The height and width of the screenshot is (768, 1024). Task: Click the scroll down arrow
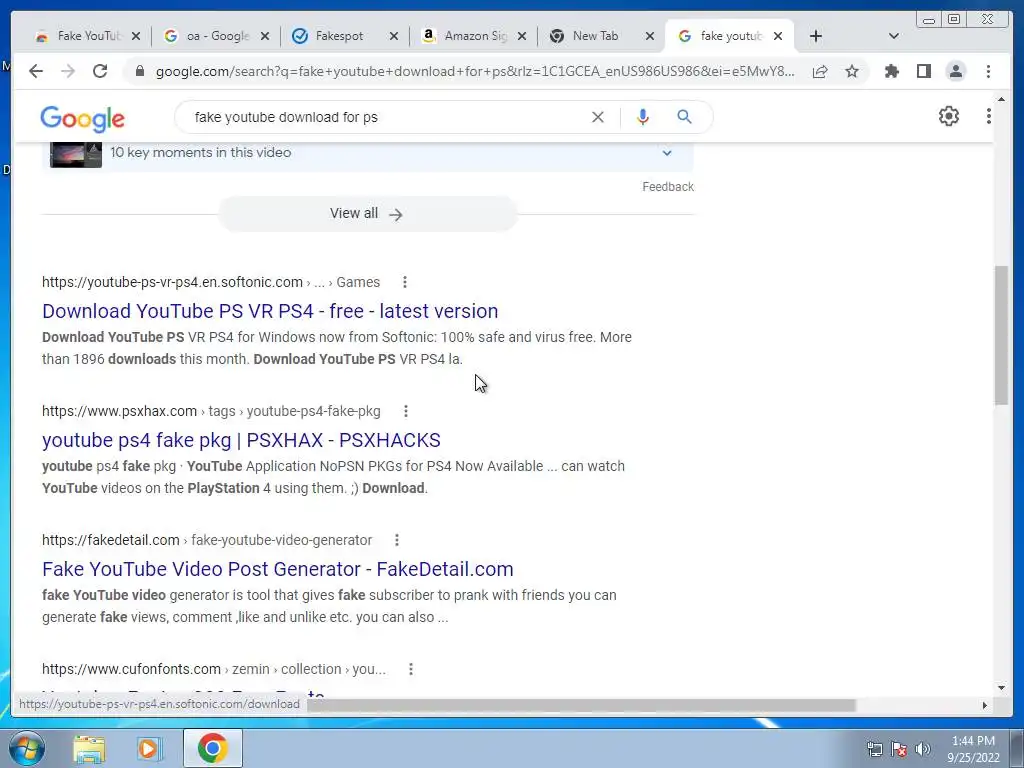1001,687
